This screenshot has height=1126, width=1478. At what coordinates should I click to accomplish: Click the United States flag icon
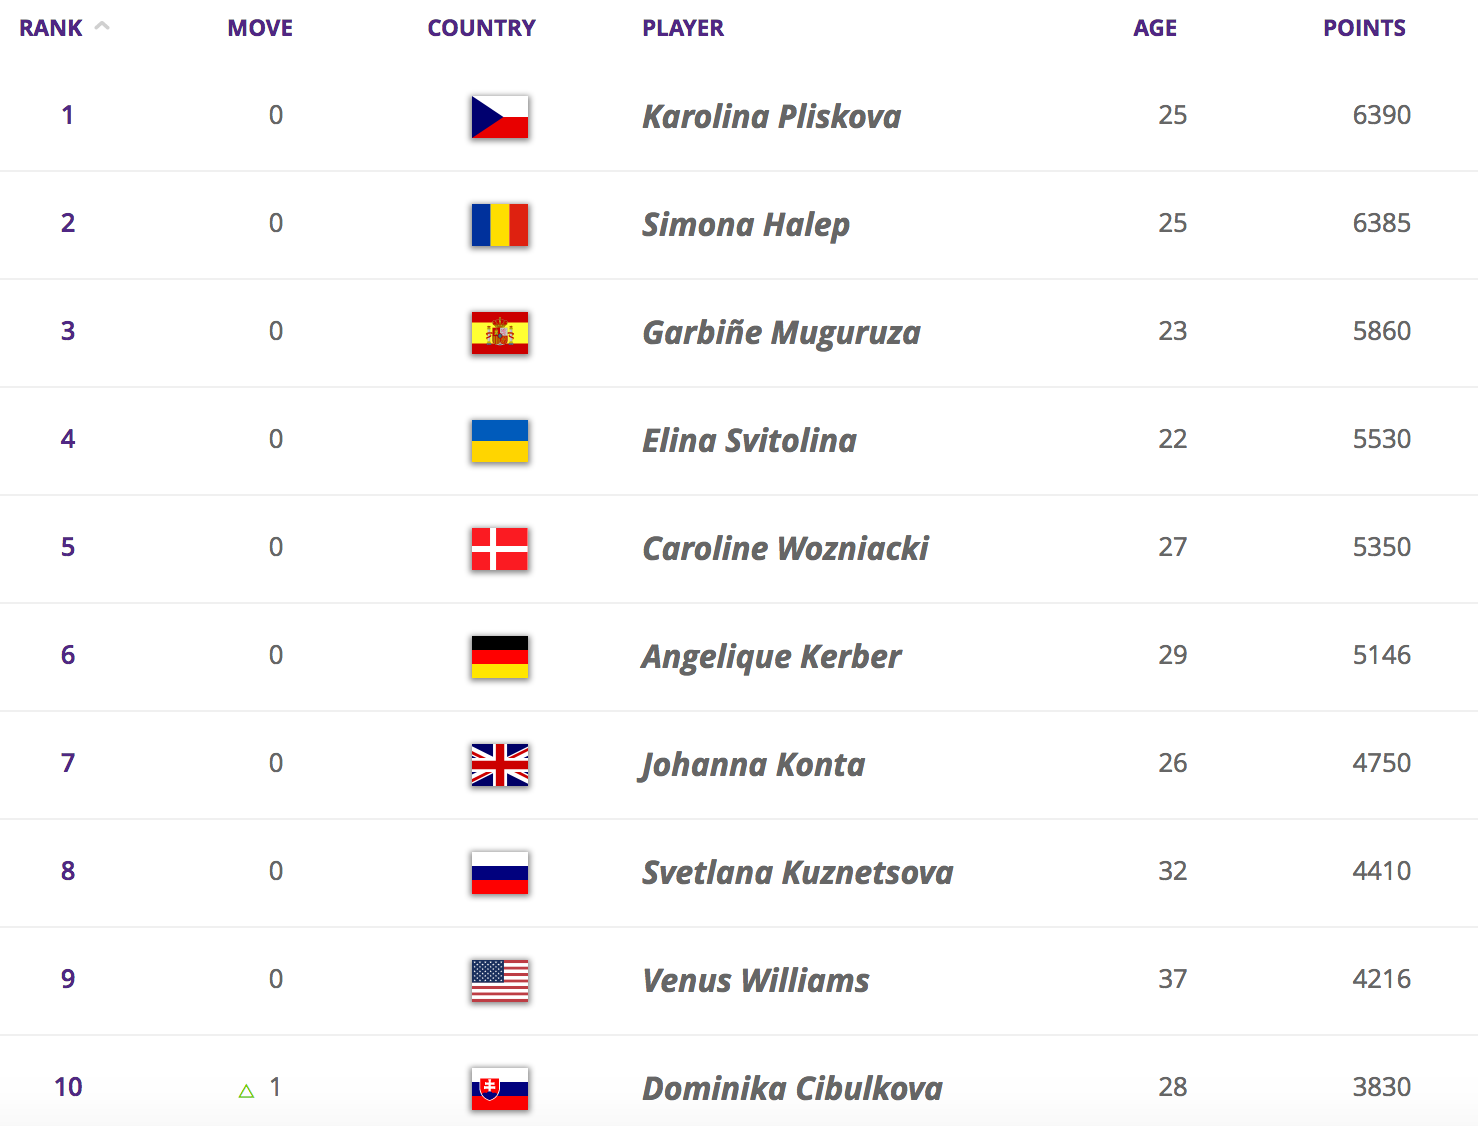[500, 981]
